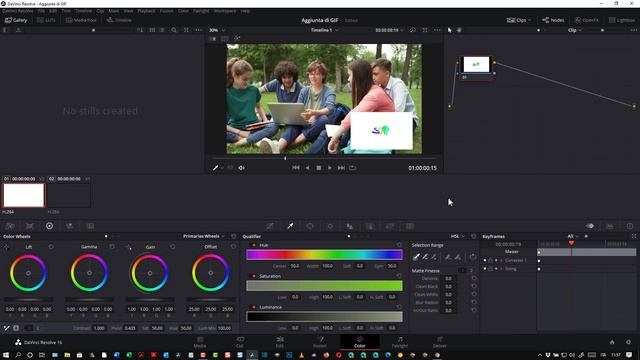
Task: Open gallery options three-dot menu
Action: click(199, 30)
